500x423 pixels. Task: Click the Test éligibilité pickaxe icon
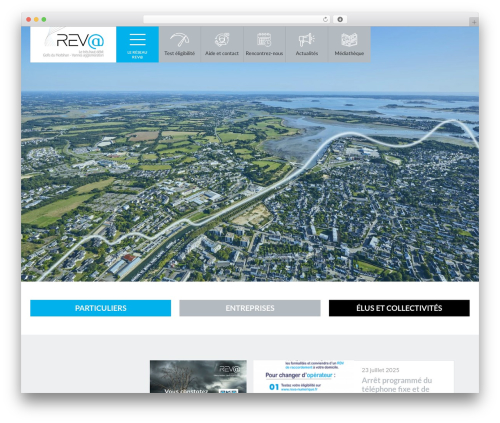[179, 40]
